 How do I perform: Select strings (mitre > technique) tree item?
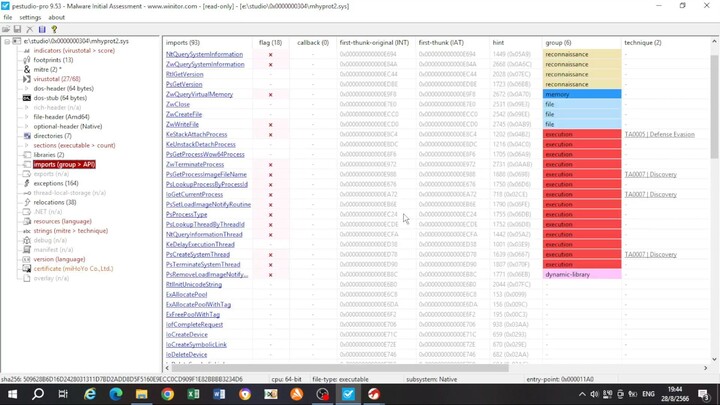click(x=71, y=231)
